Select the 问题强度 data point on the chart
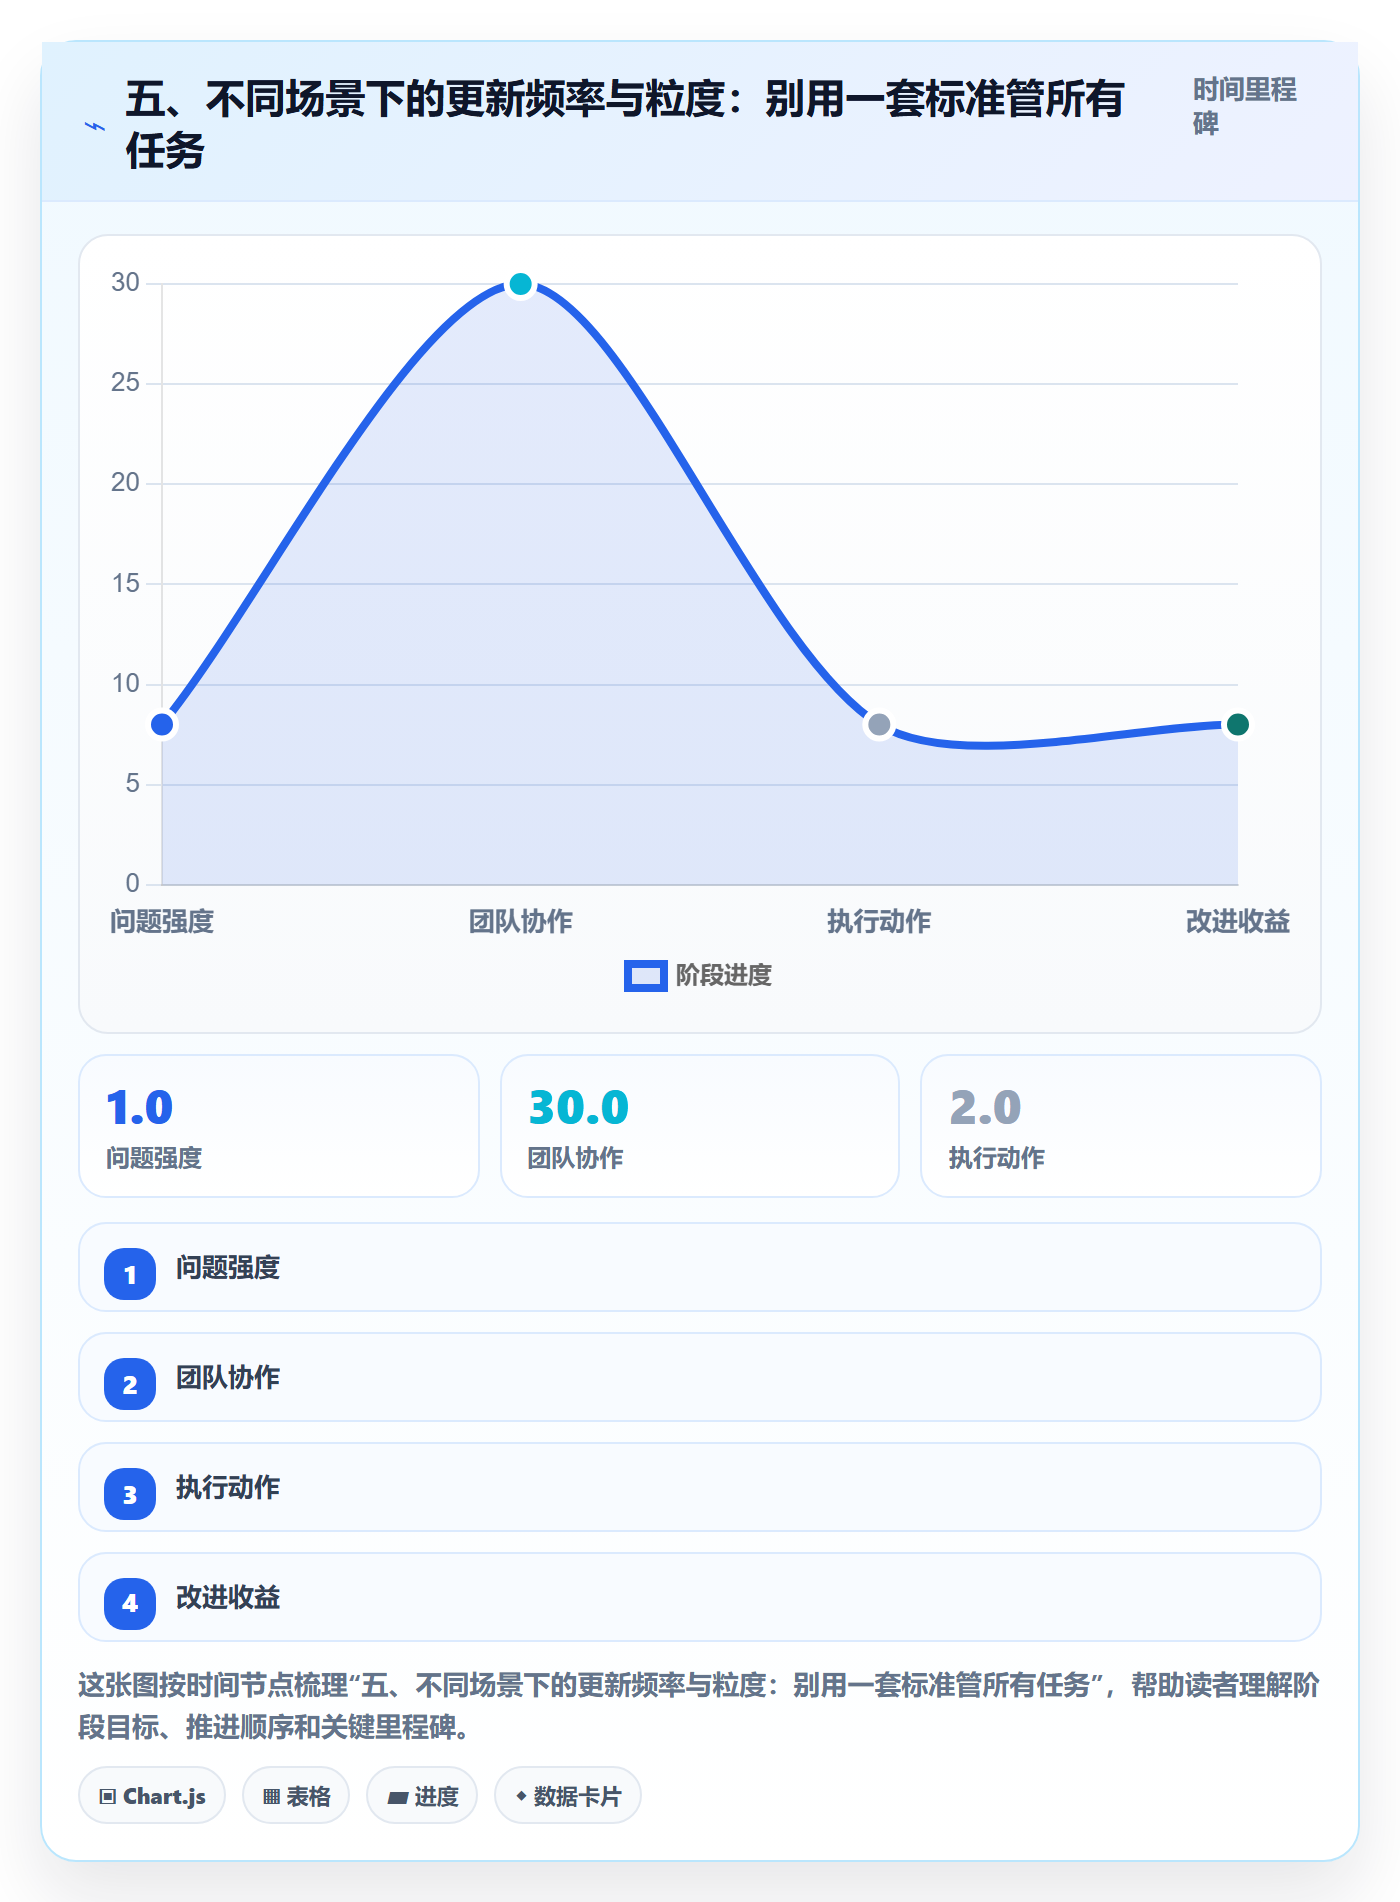 (x=162, y=725)
